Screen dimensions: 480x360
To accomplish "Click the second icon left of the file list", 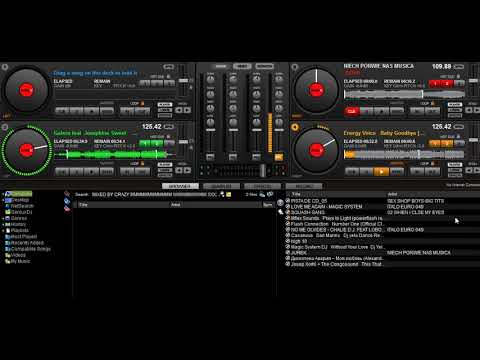I will pyautogui.click(x=67, y=201).
